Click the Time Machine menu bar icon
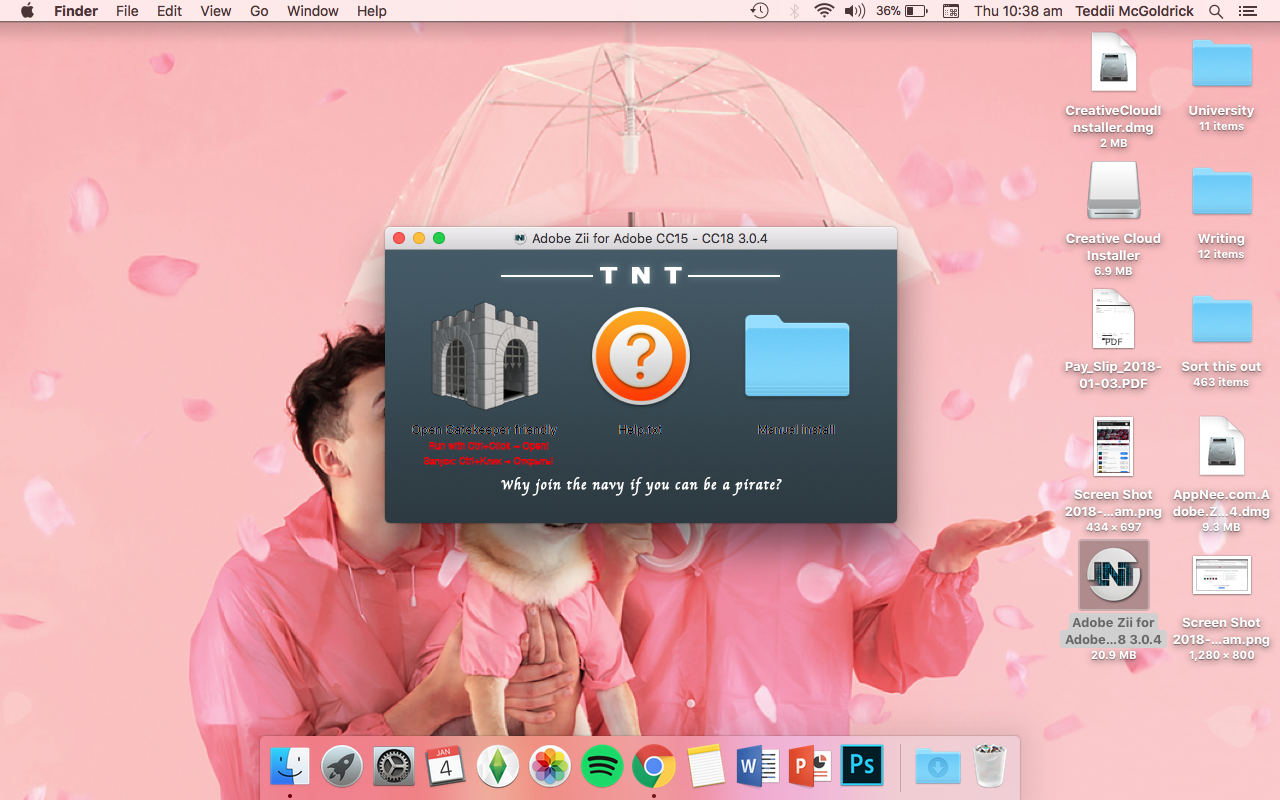This screenshot has width=1280, height=800. click(x=760, y=11)
